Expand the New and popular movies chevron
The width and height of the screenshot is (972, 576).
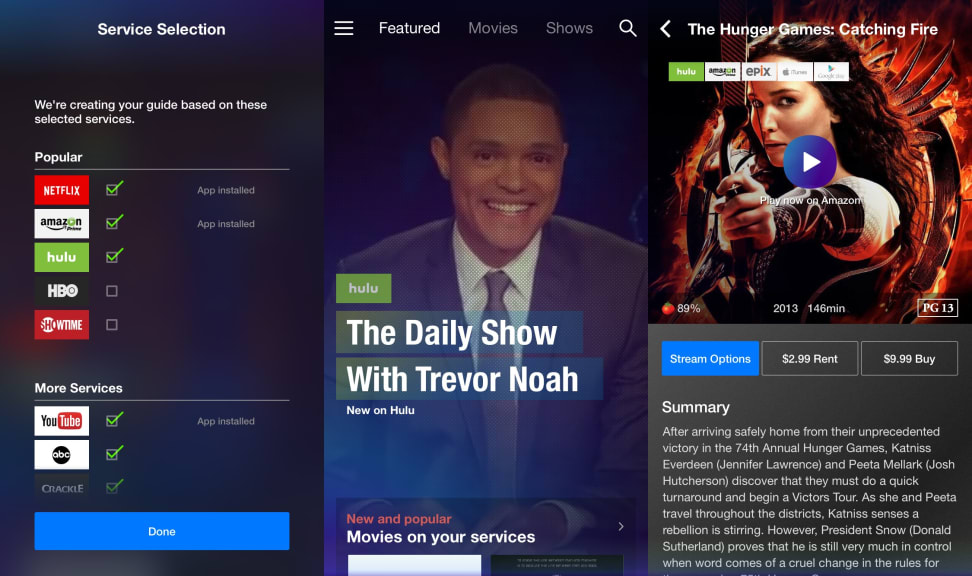pos(621,526)
